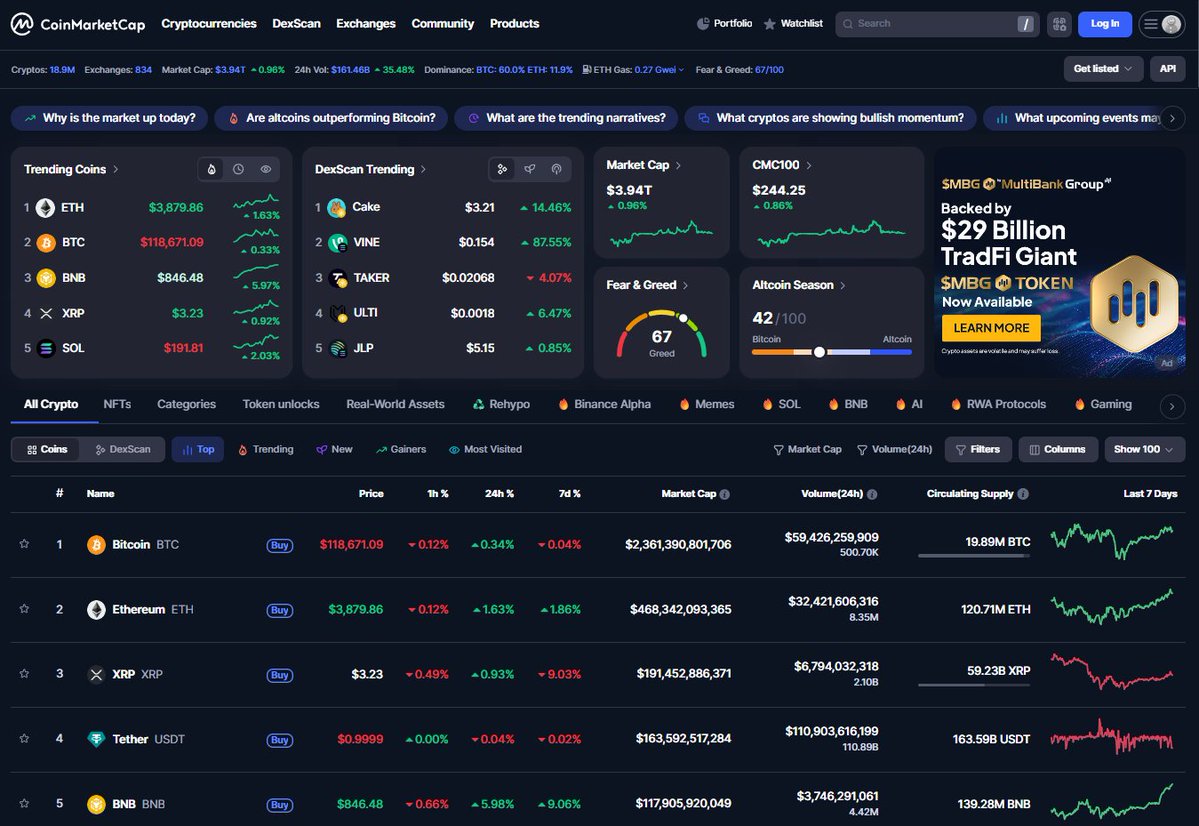Ask 'Why is the market up today?'
Viewport: 1199px width, 826px height.
tap(109, 118)
